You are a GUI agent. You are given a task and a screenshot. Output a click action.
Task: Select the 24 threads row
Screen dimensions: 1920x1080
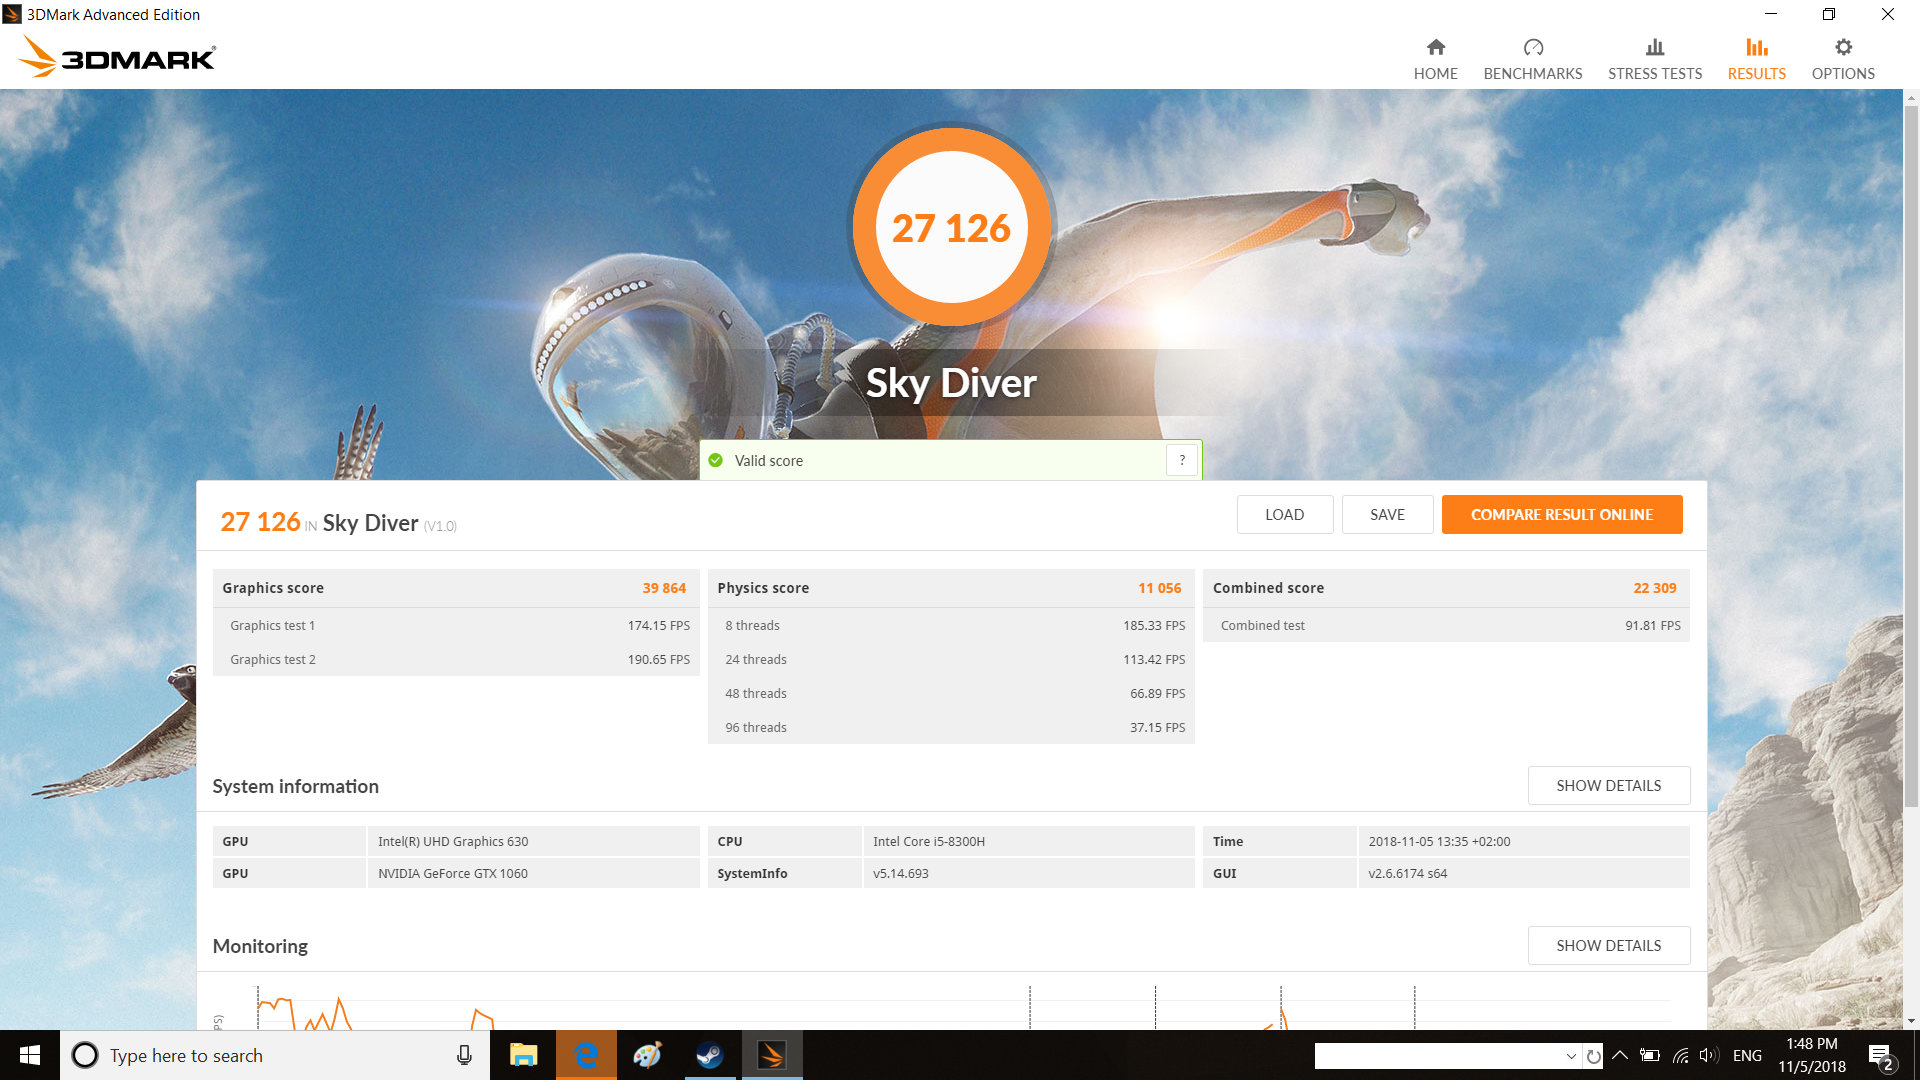point(951,659)
